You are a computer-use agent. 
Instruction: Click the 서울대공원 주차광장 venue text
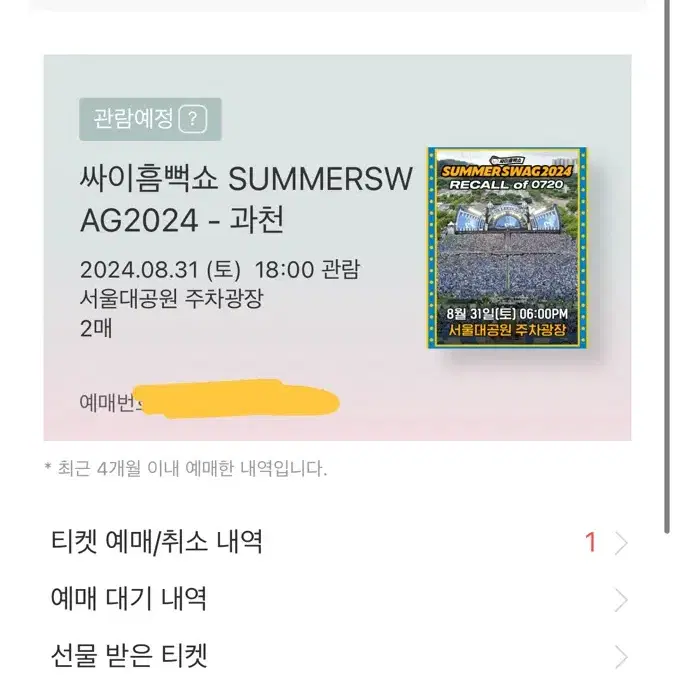point(171,298)
